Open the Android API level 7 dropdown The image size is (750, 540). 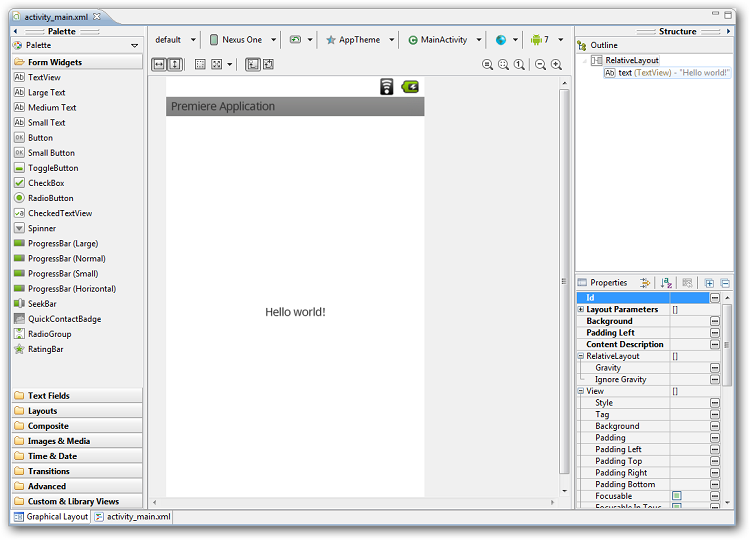(545, 40)
